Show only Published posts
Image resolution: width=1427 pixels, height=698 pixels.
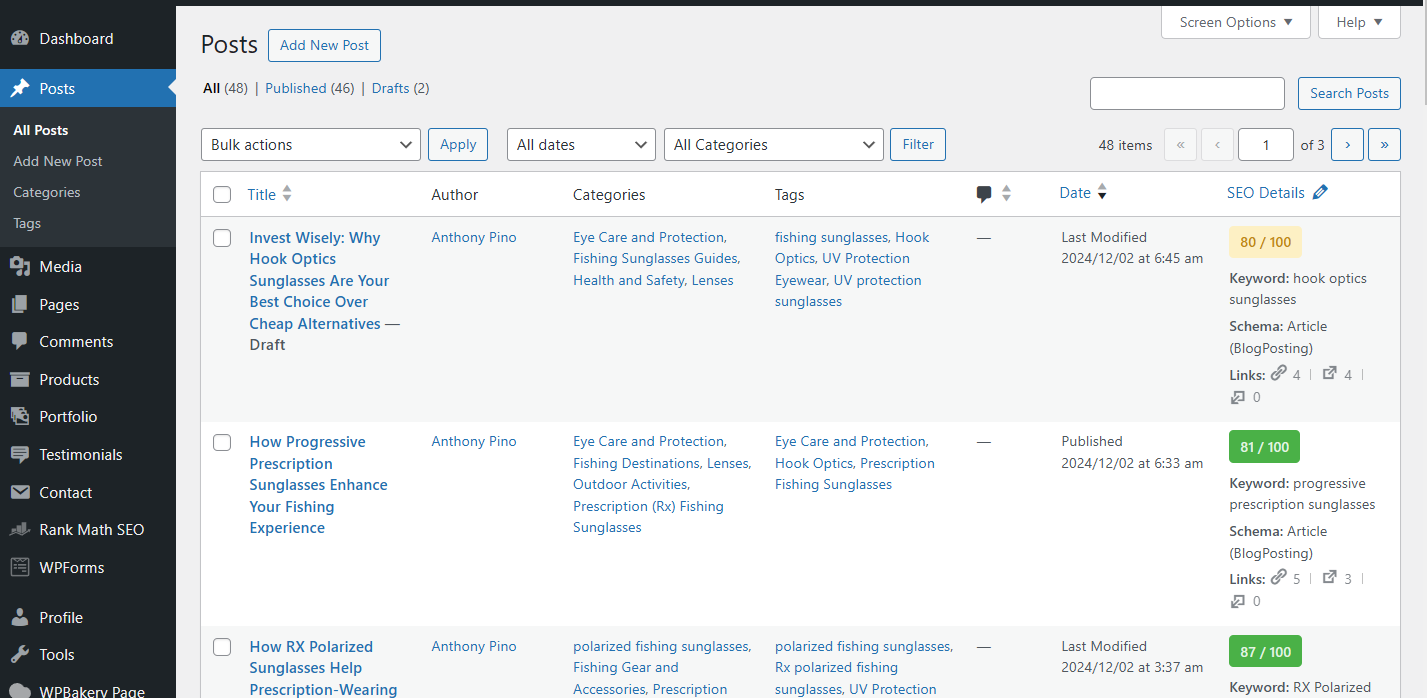pos(309,88)
